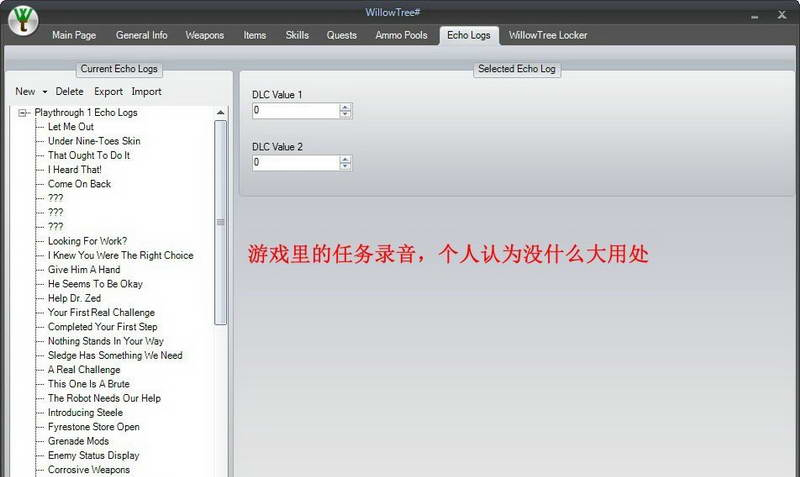Increase DLC Value 1 with up arrow

pos(345,107)
